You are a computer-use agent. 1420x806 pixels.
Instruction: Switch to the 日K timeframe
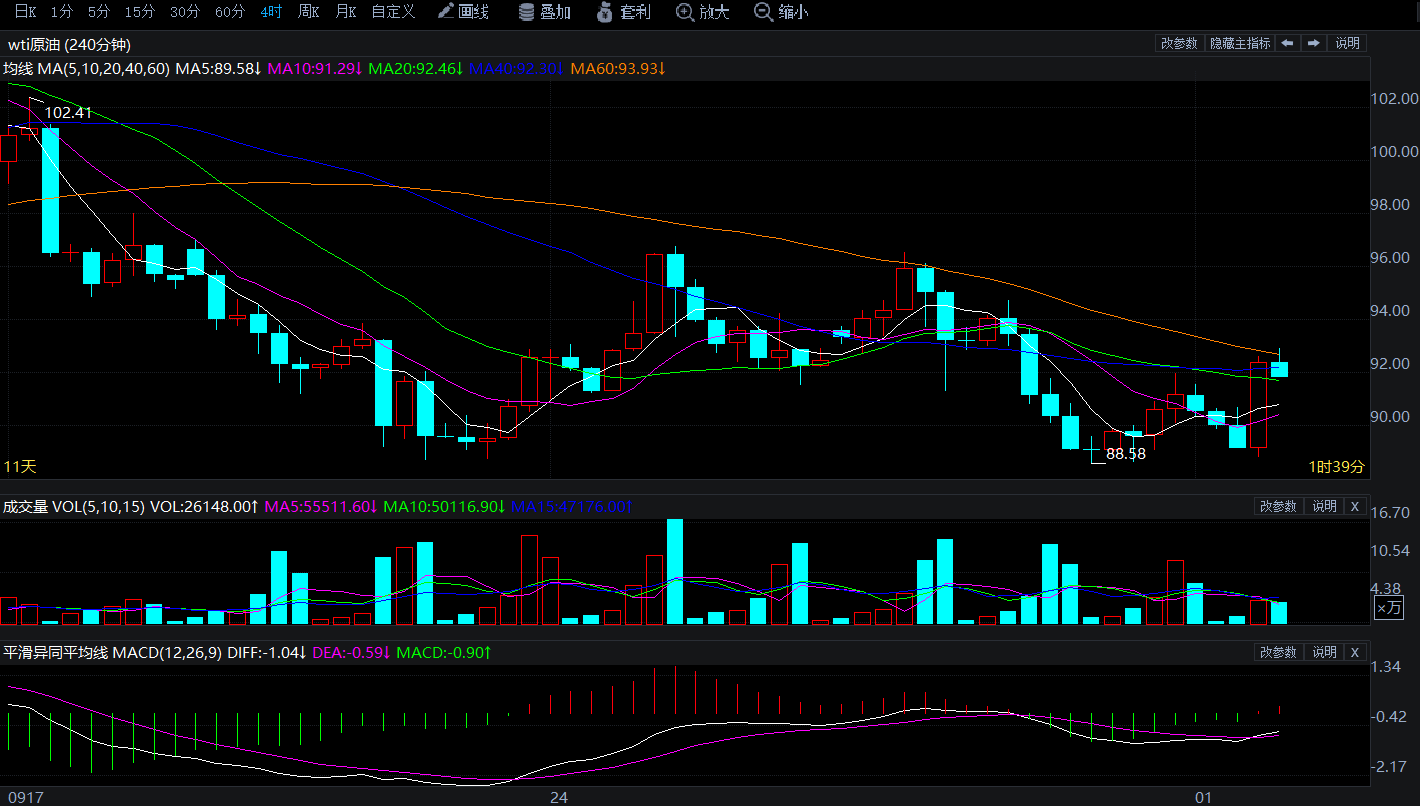point(25,12)
